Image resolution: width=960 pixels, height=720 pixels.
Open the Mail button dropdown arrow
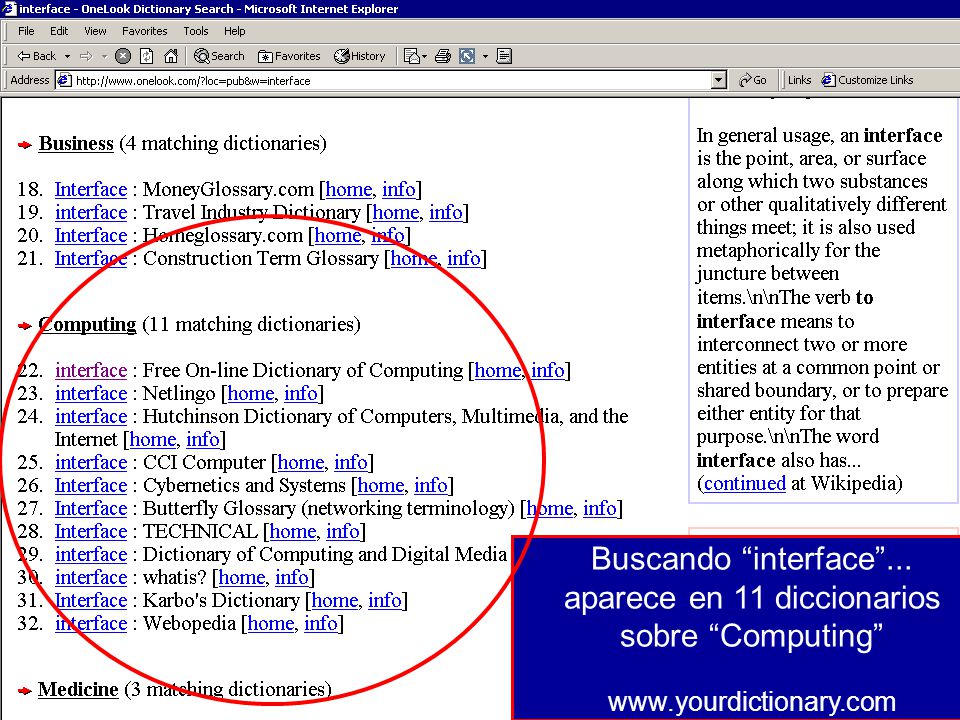(424, 57)
